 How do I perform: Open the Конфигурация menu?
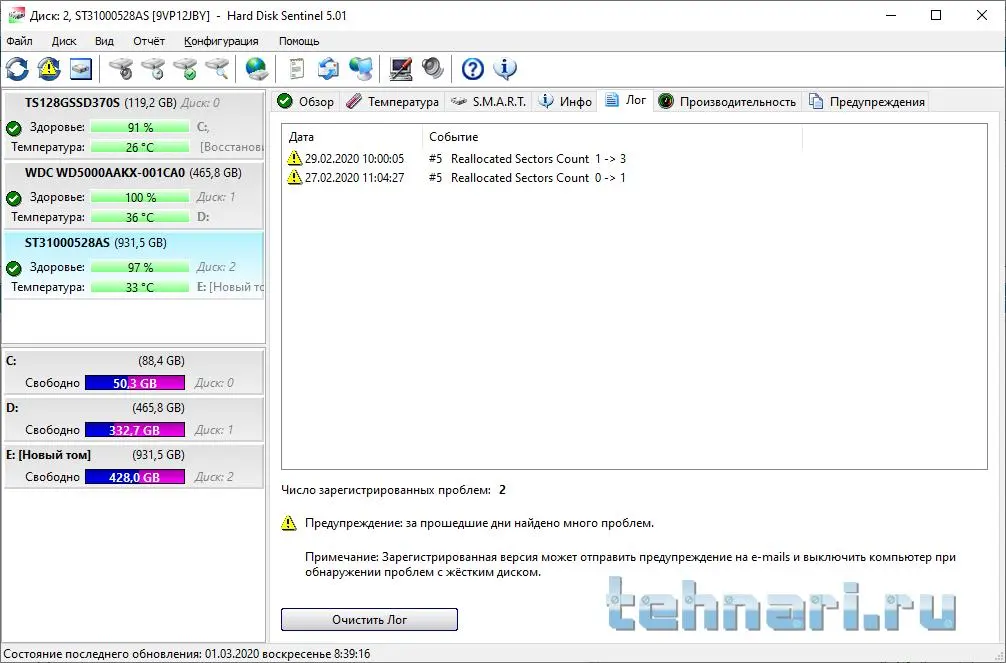tap(221, 41)
